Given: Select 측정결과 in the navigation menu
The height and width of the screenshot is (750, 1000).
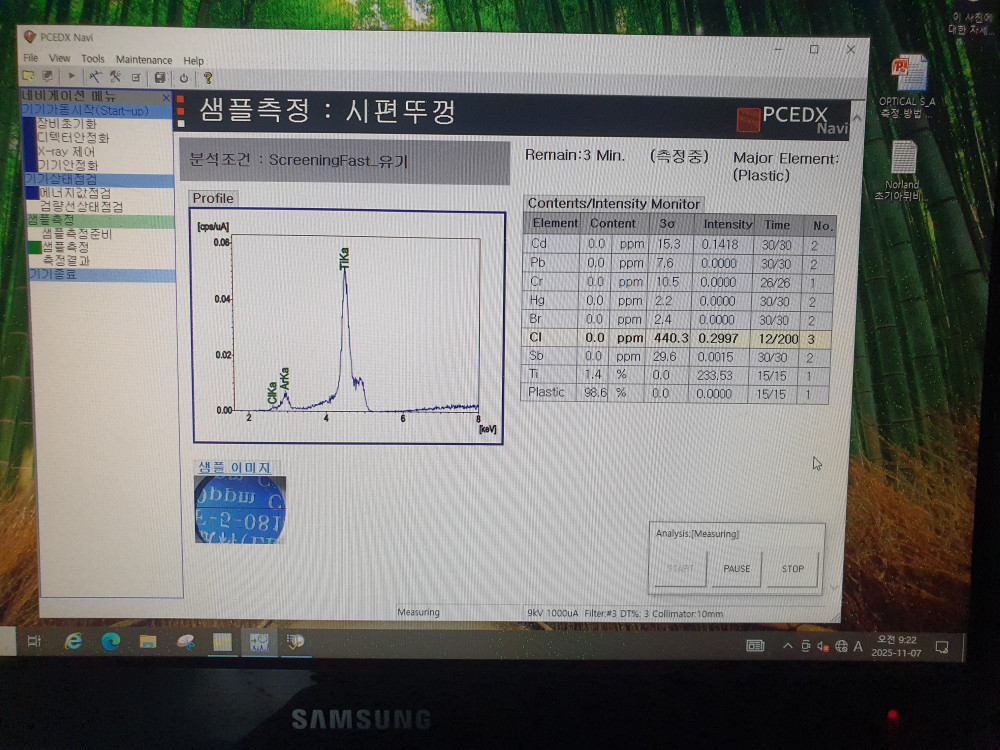Looking at the screenshot, I should tap(66, 260).
